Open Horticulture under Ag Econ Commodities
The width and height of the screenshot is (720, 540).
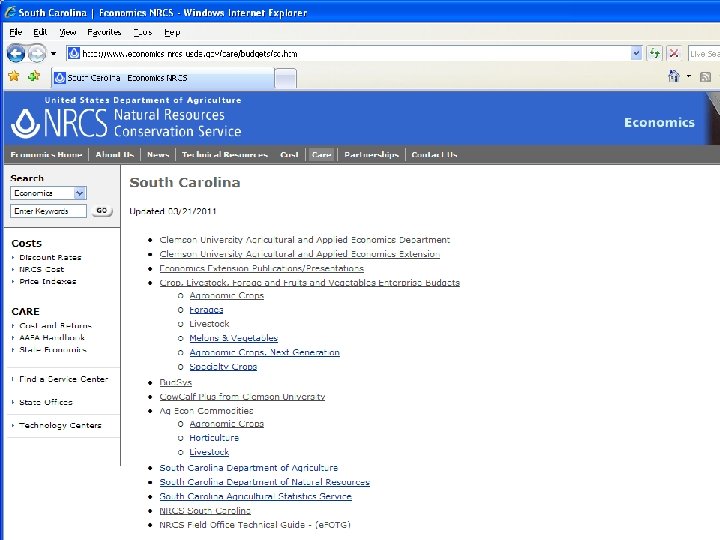214,438
